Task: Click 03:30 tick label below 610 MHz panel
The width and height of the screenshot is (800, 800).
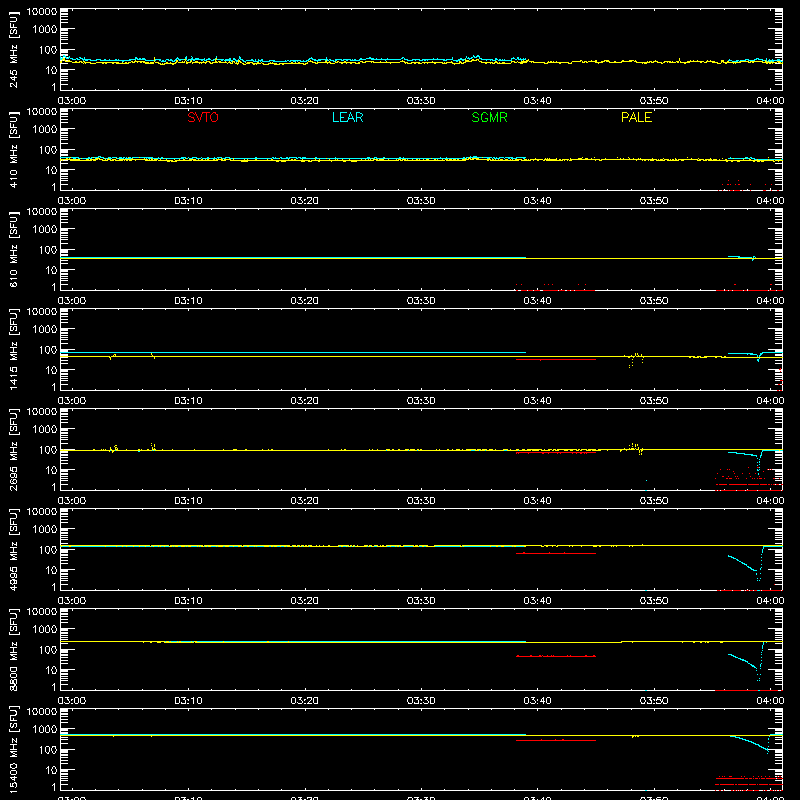Action: [421, 301]
